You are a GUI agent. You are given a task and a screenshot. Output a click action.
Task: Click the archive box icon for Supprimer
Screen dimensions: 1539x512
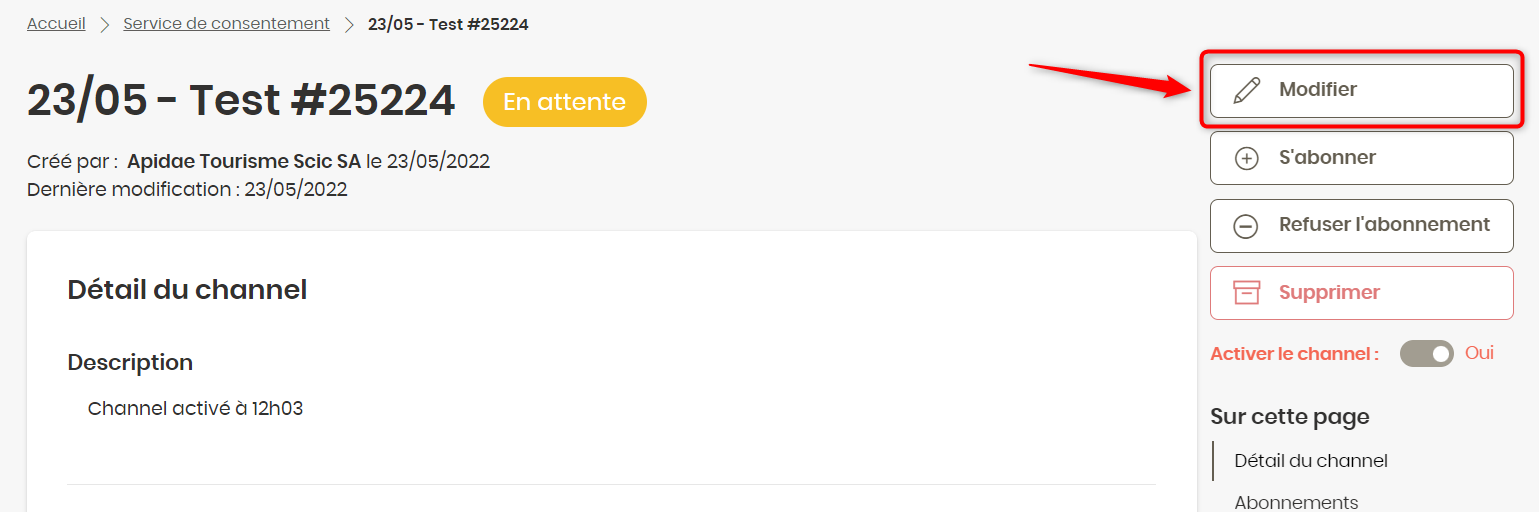point(1246,293)
